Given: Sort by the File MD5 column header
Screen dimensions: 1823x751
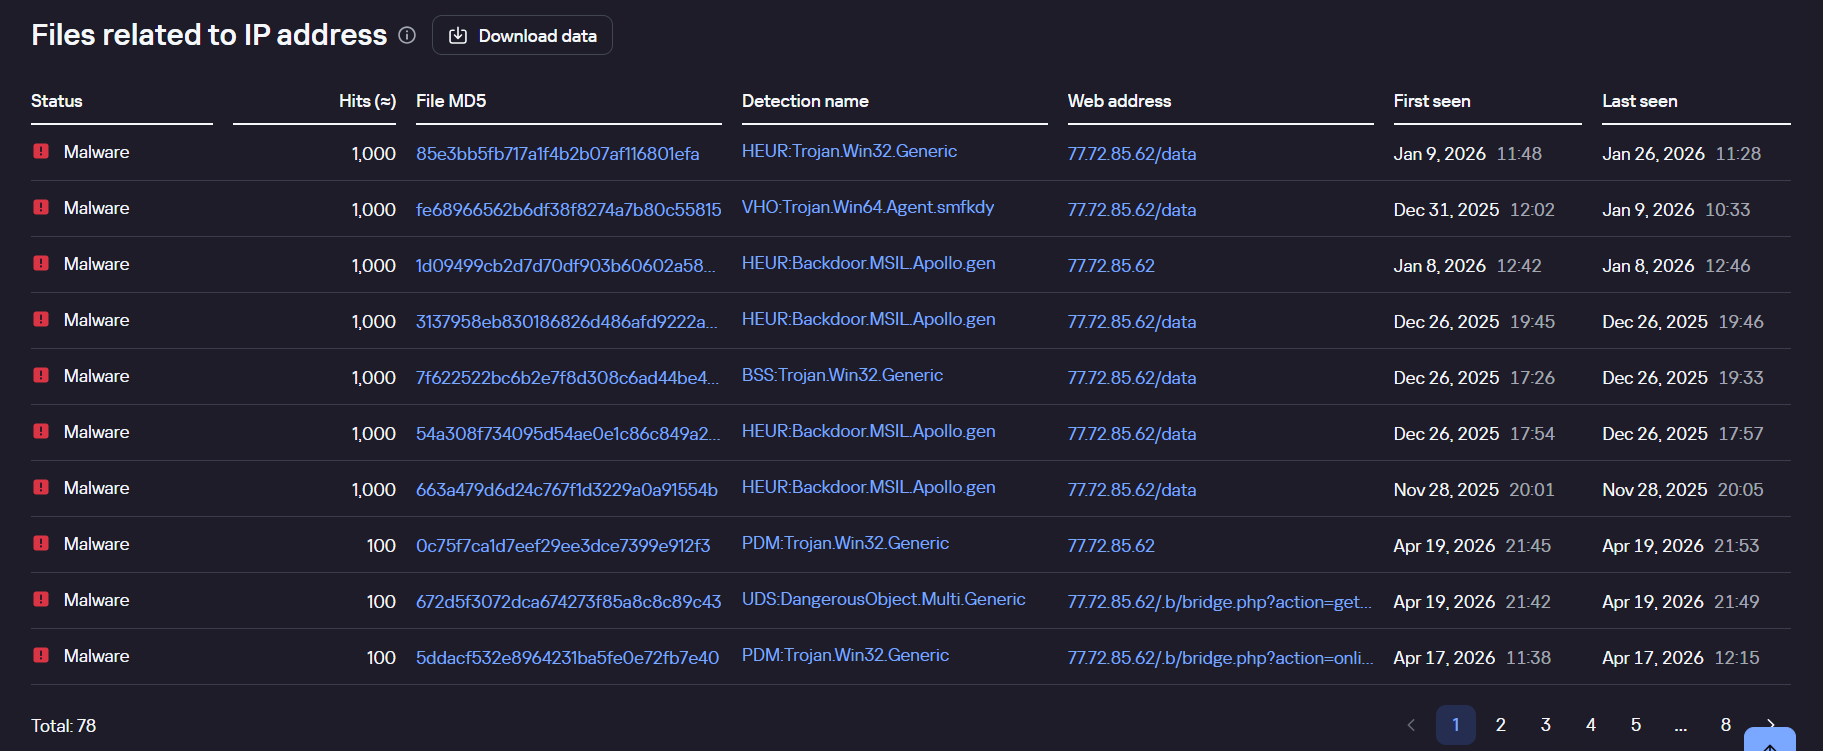Looking at the screenshot, I should 451,101.
